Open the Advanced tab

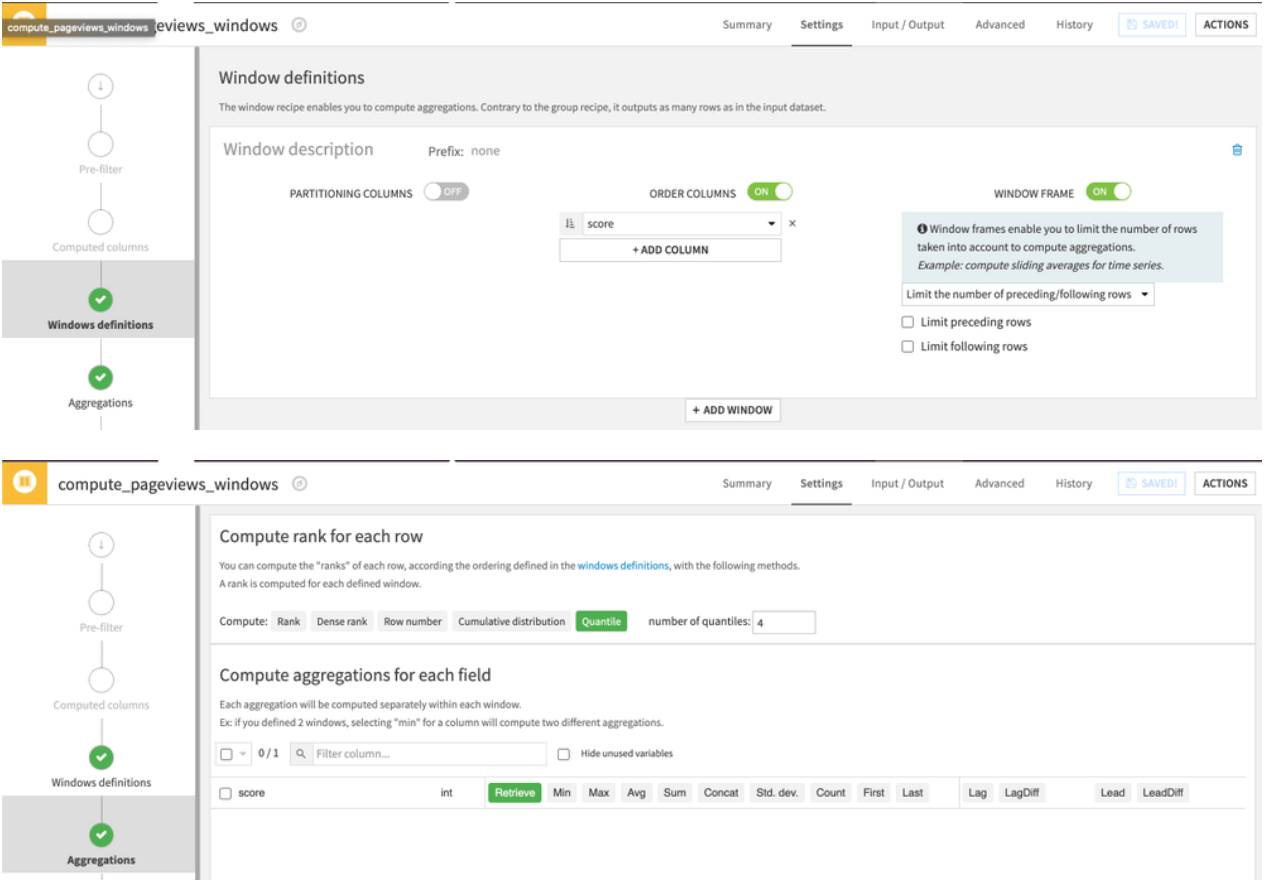(999, 25)
